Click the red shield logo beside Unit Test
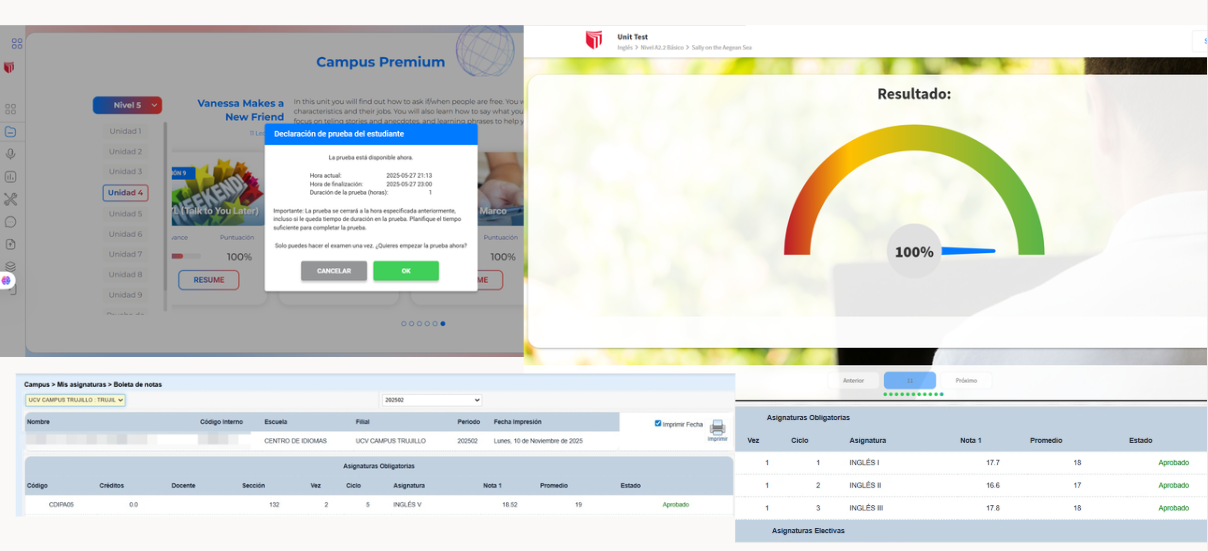The height and width of the screenshot is (551, 1208). (594, 40)
